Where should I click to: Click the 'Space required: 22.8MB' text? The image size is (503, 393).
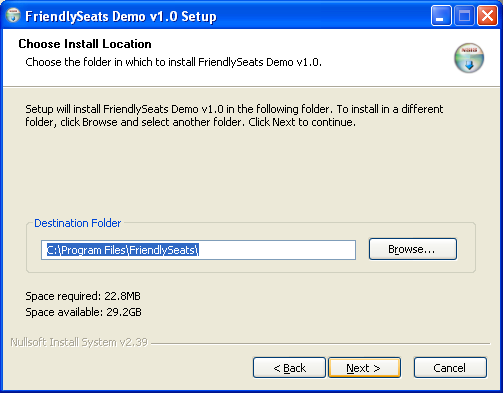pyautogui.click(x=83, y=296)
